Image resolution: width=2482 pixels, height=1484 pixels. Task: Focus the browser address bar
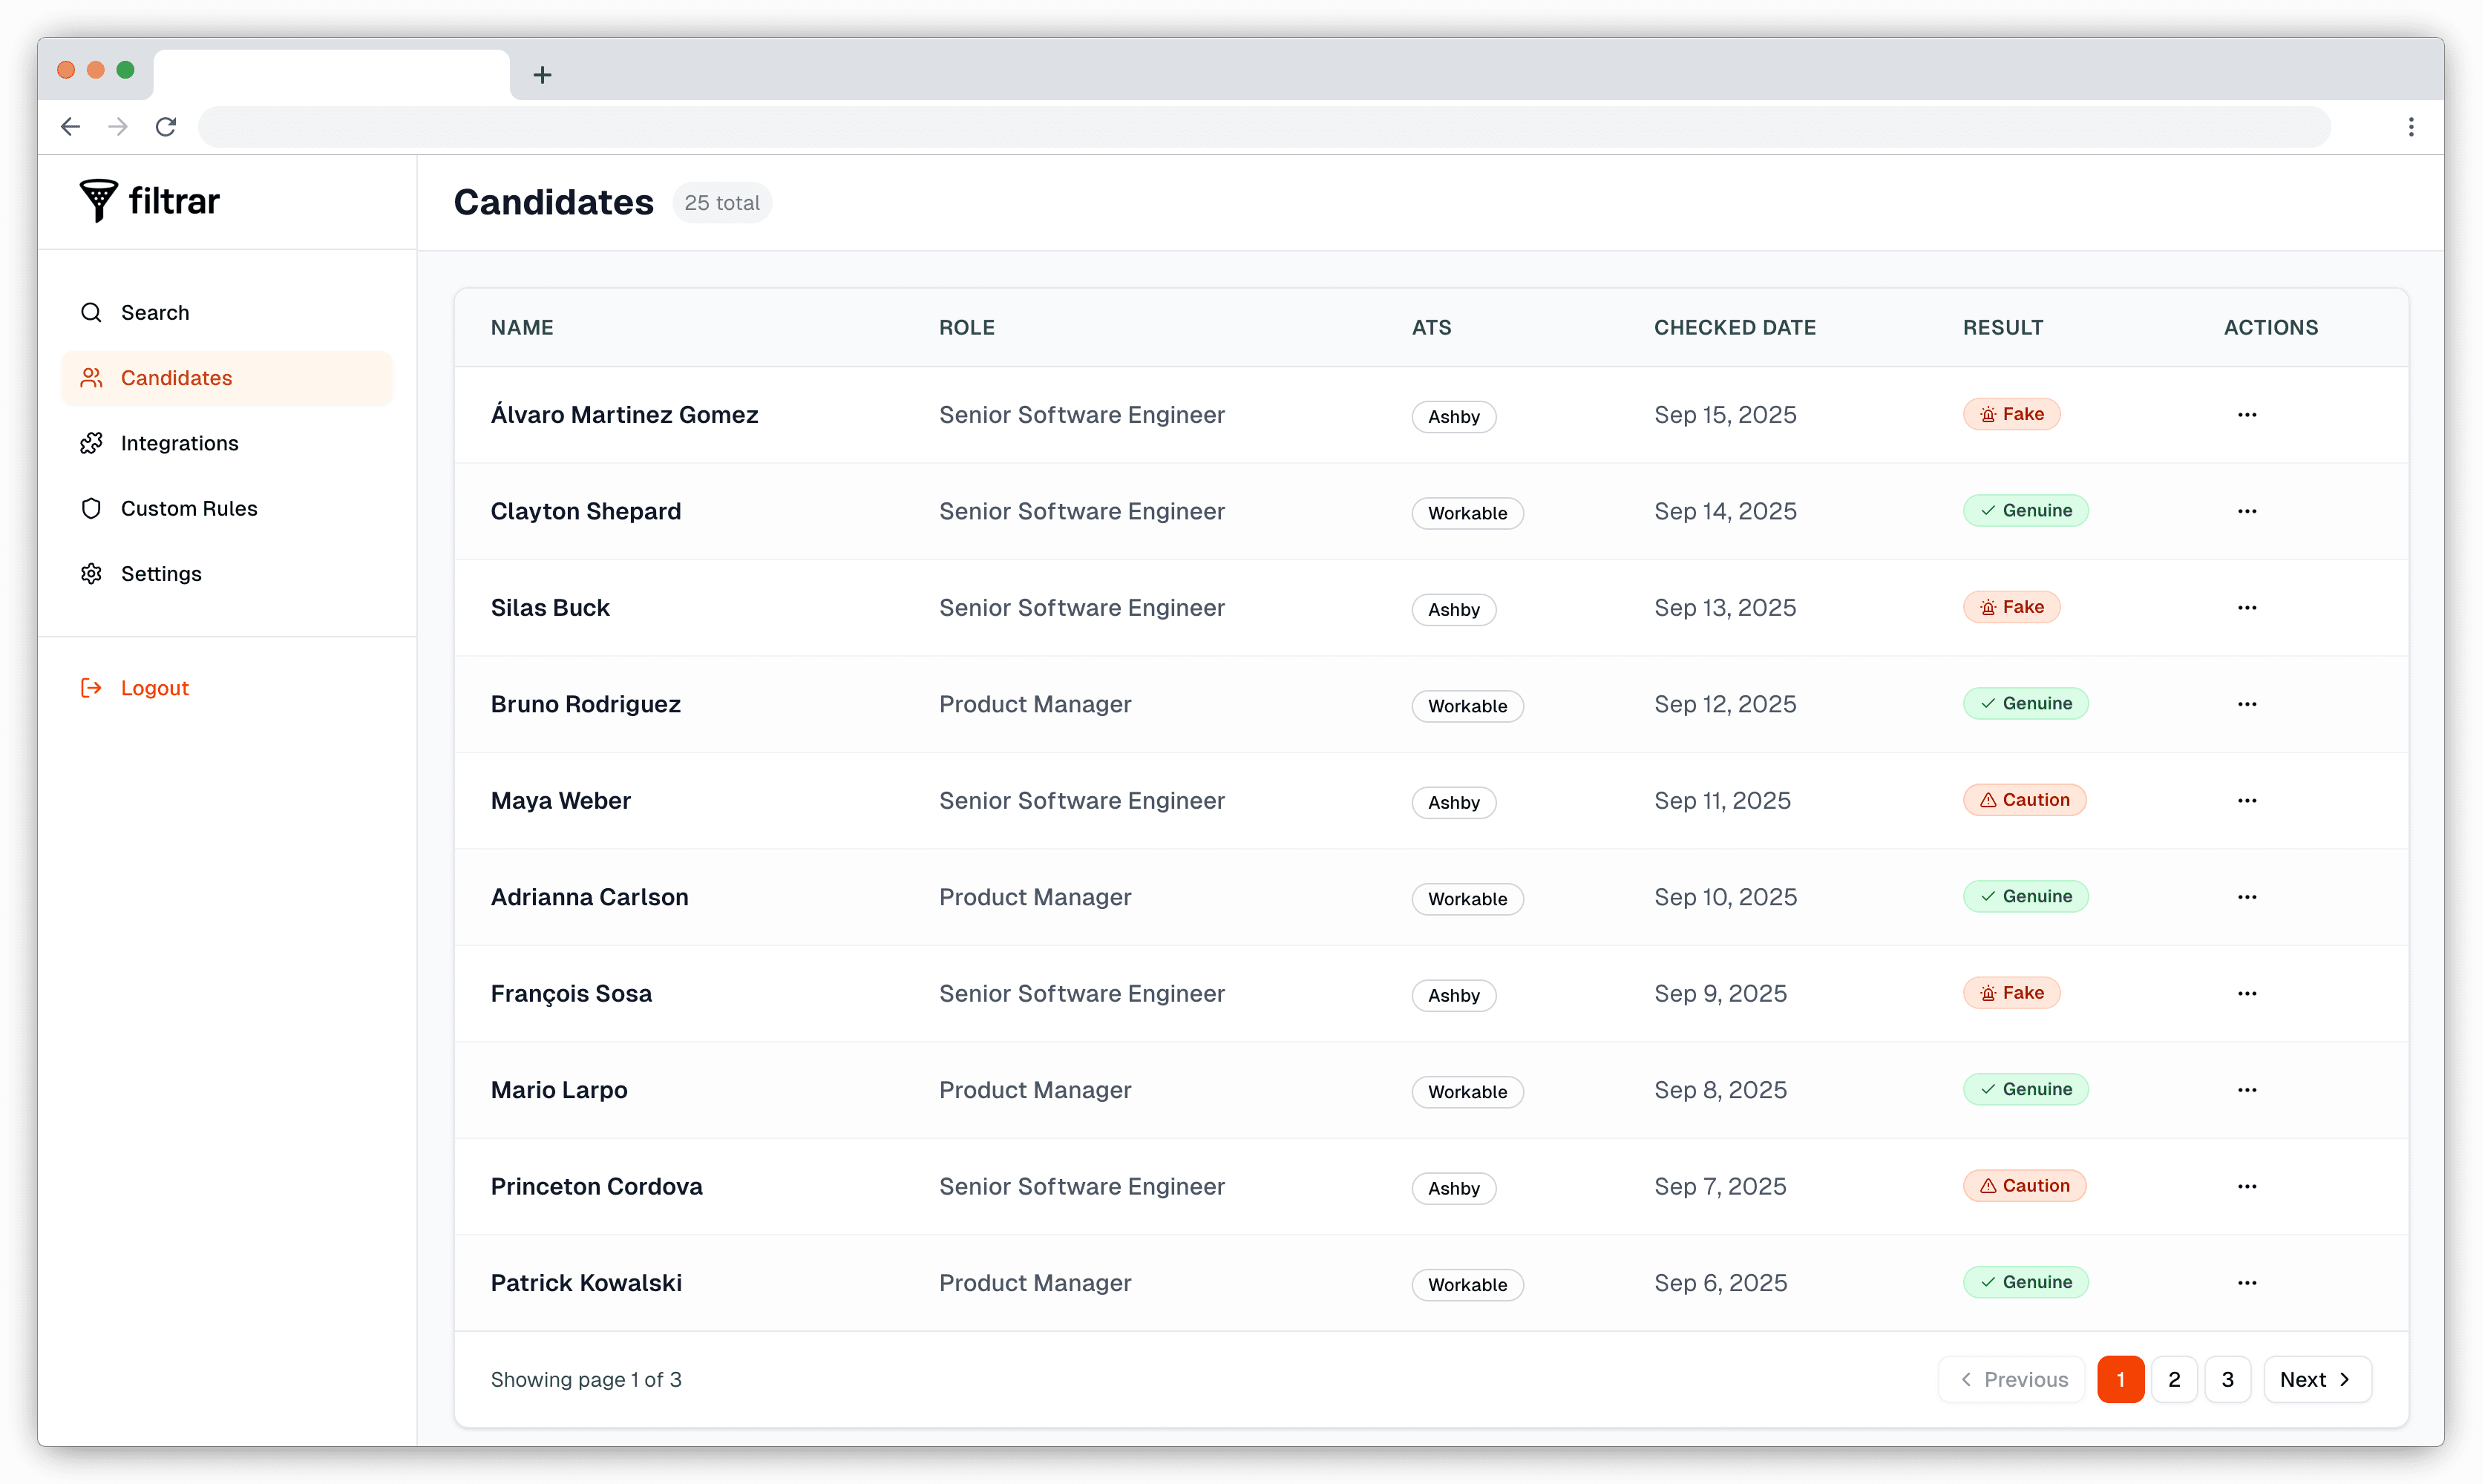pos(1264,127)
